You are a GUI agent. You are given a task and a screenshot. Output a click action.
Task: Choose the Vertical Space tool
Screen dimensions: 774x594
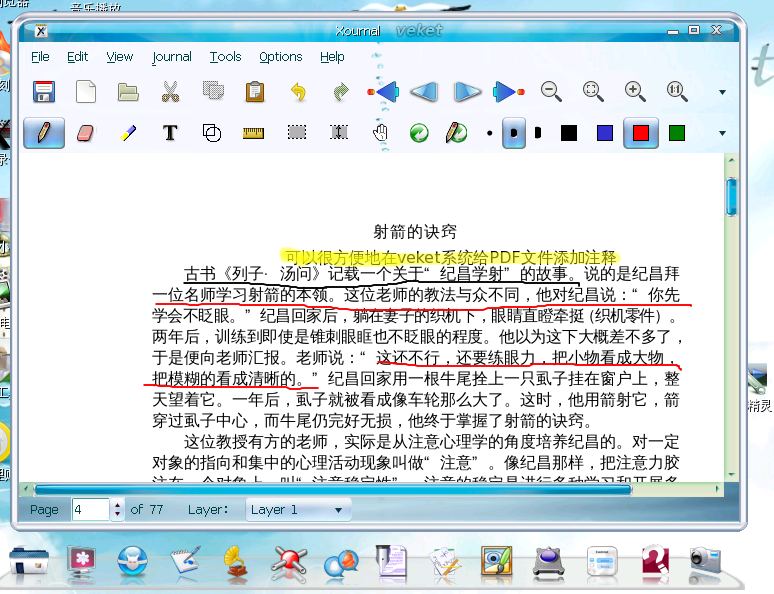[339, 132]
